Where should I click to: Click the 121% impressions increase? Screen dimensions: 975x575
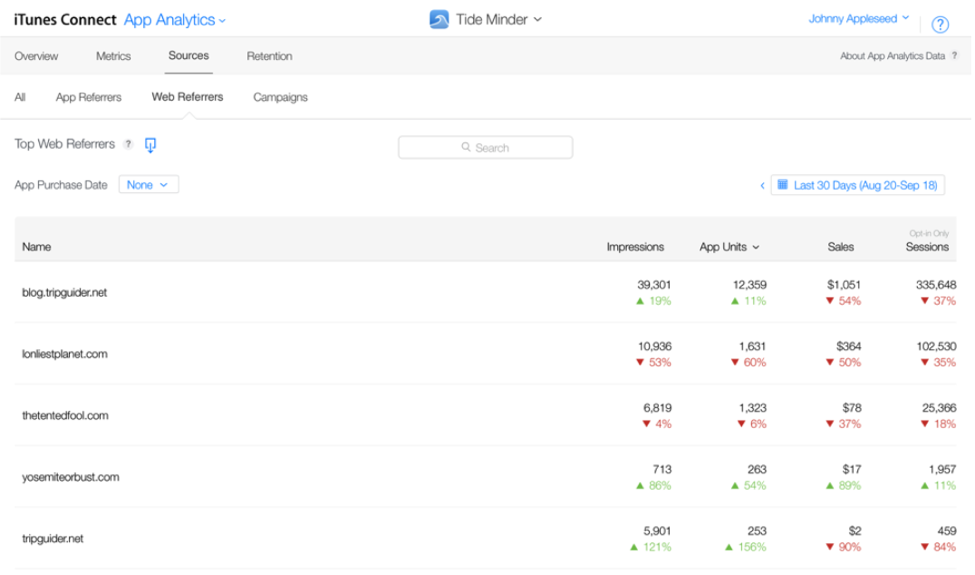[650, 547]
